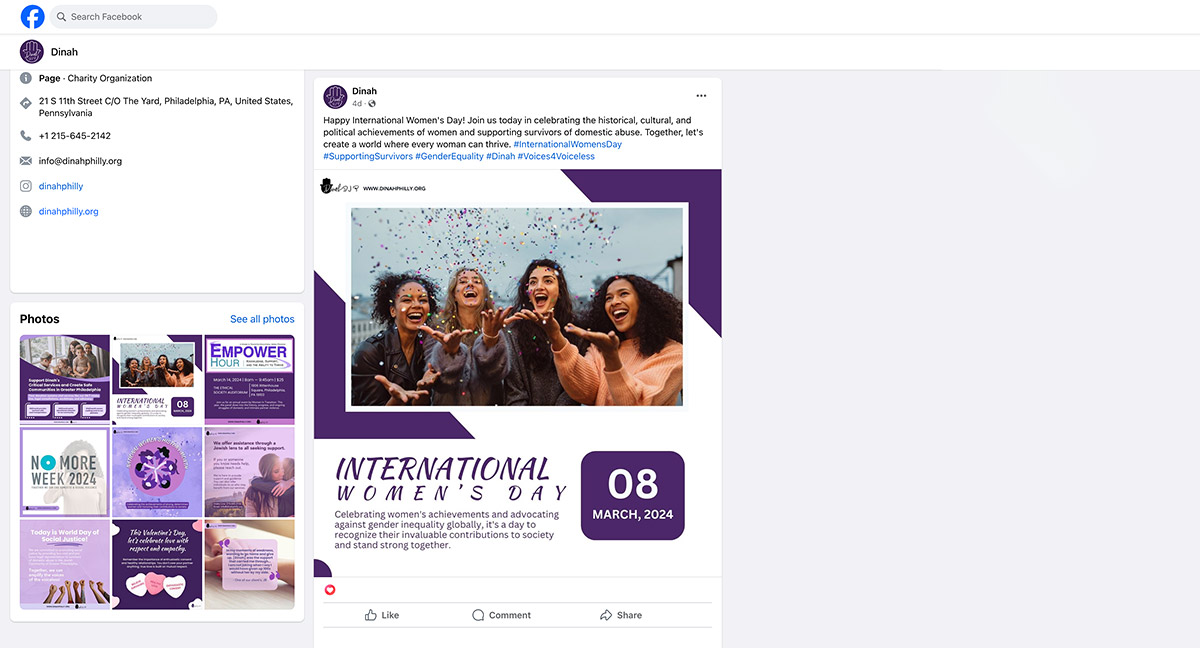Open the No More Week 2024 thumbnail
This screenshot has height=648, width=1200.
coord(65,471)
